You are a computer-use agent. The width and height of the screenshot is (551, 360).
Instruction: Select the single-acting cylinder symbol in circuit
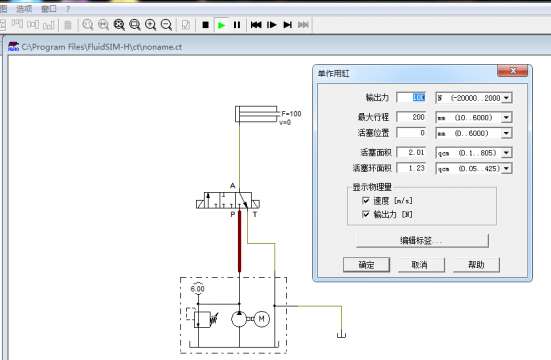(257, 114)
